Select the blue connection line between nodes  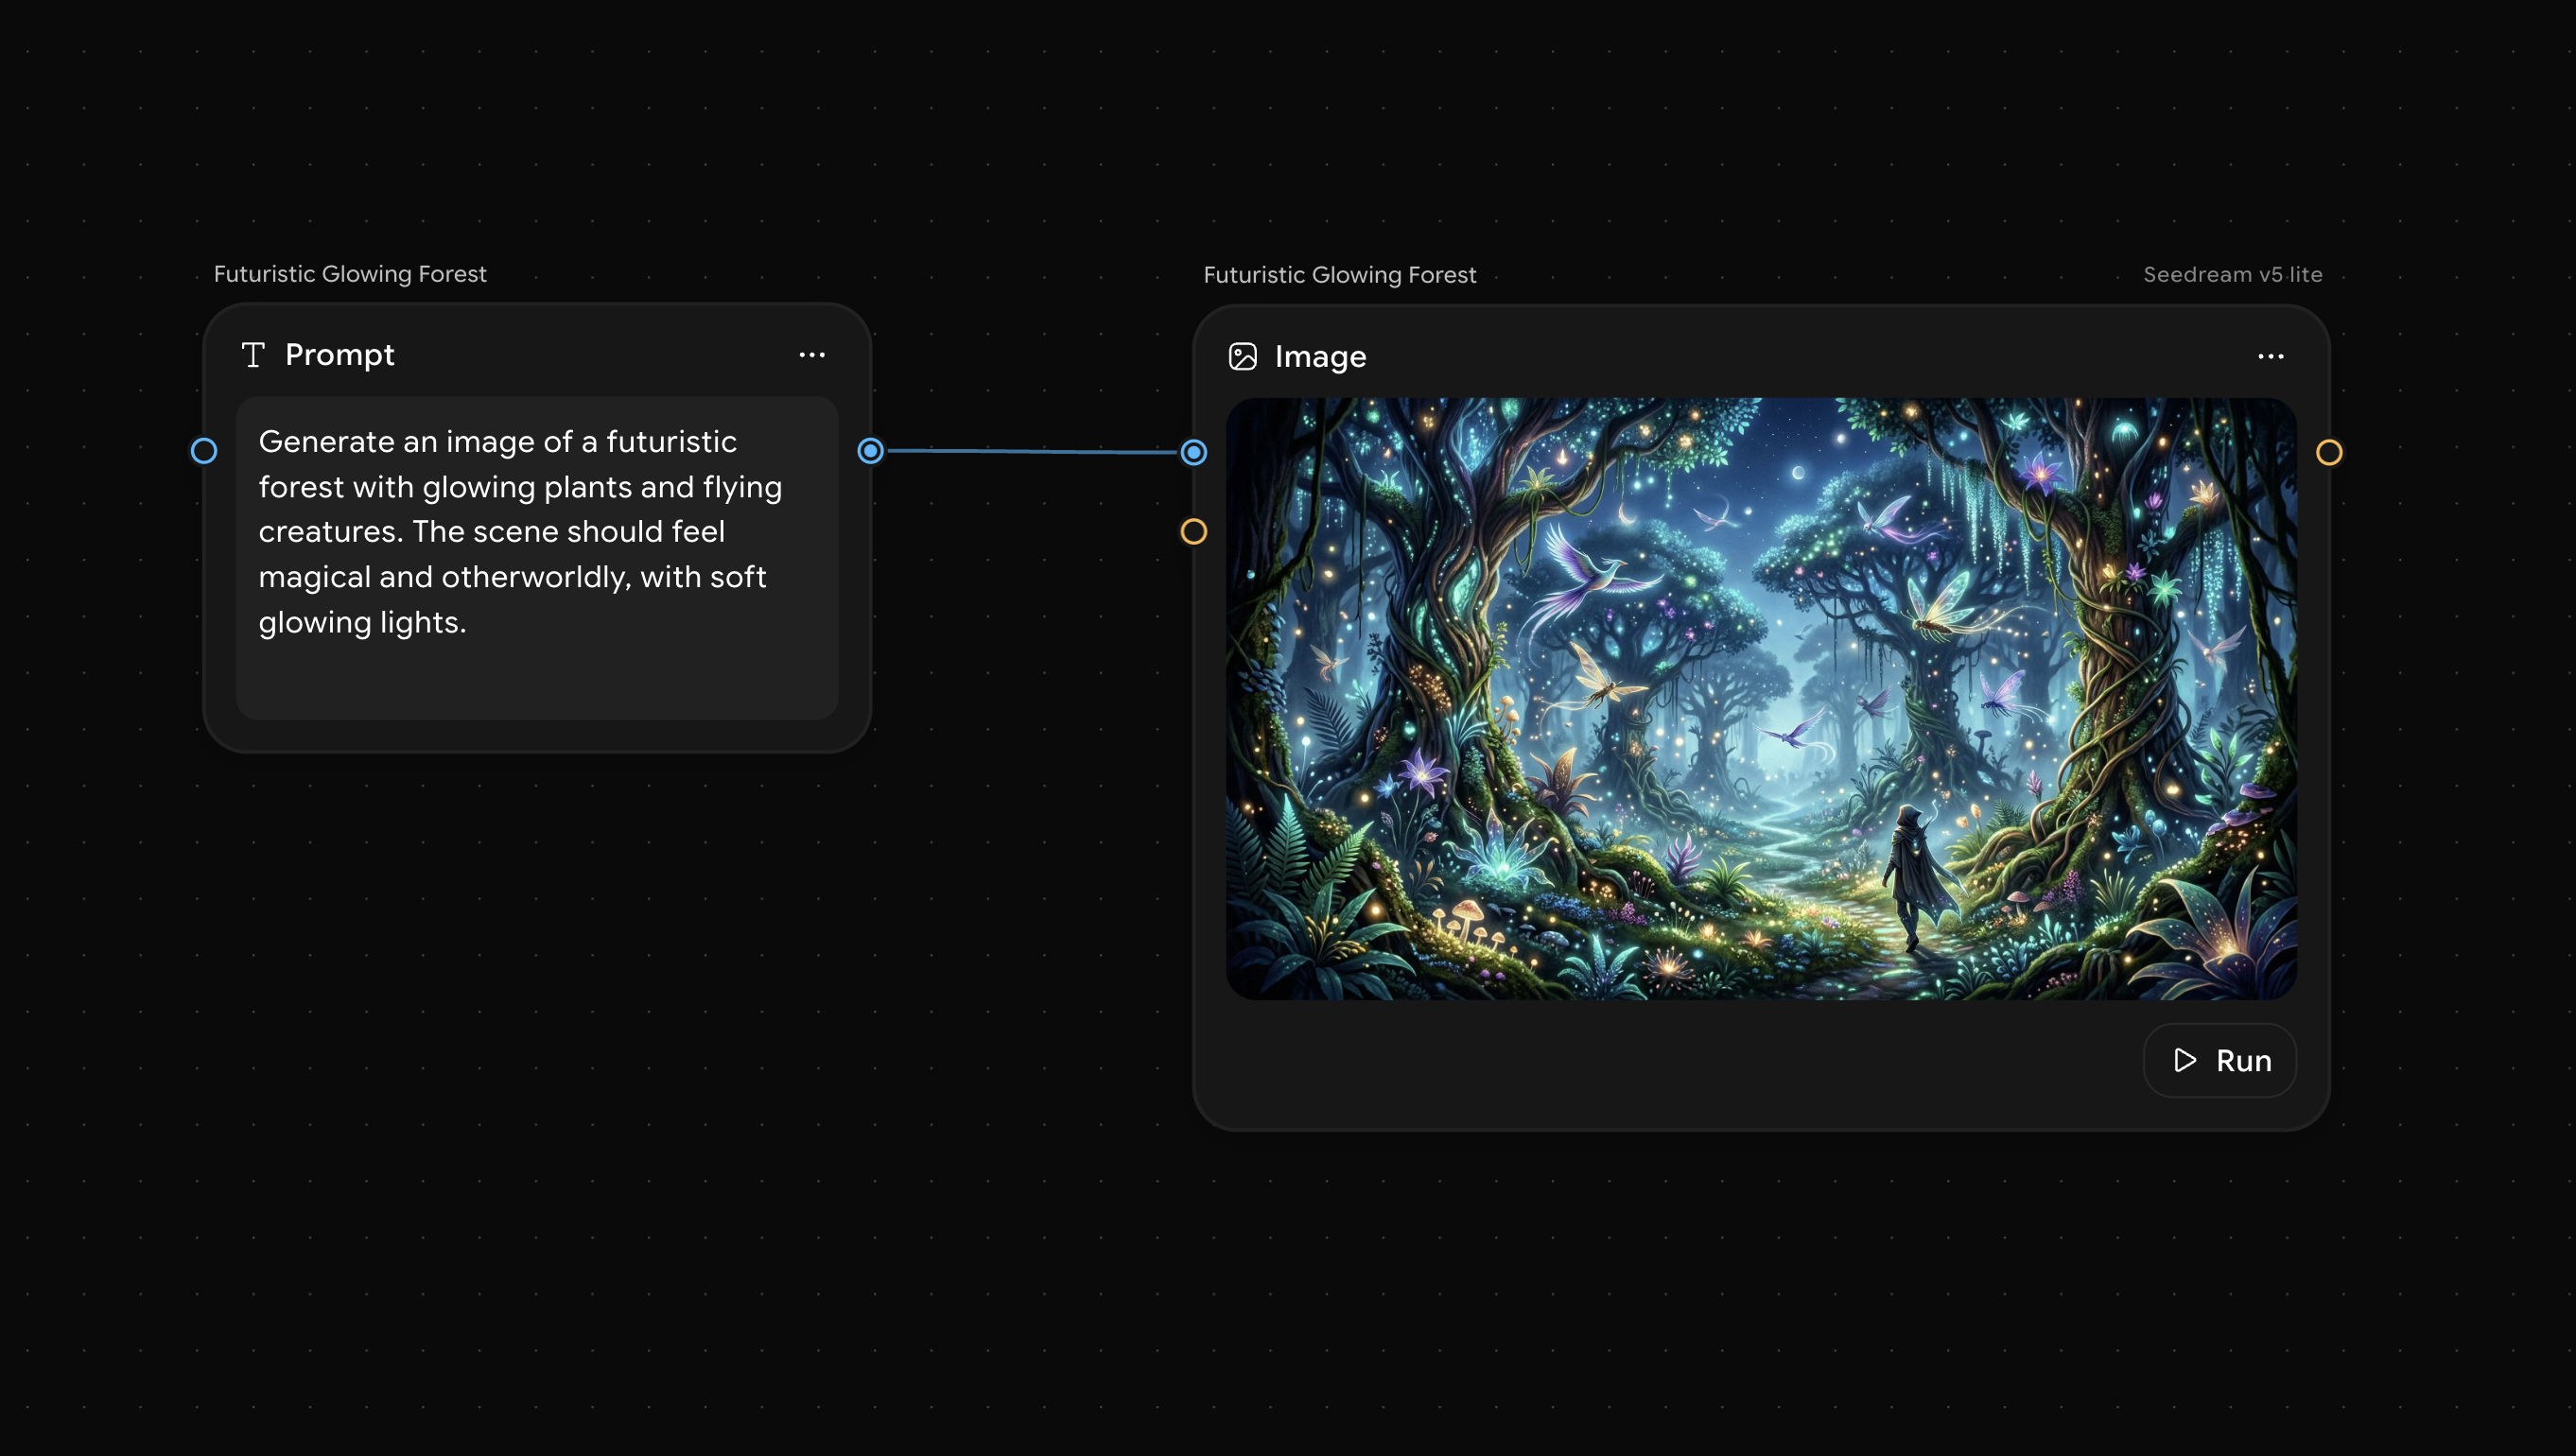pos(1030,452)
